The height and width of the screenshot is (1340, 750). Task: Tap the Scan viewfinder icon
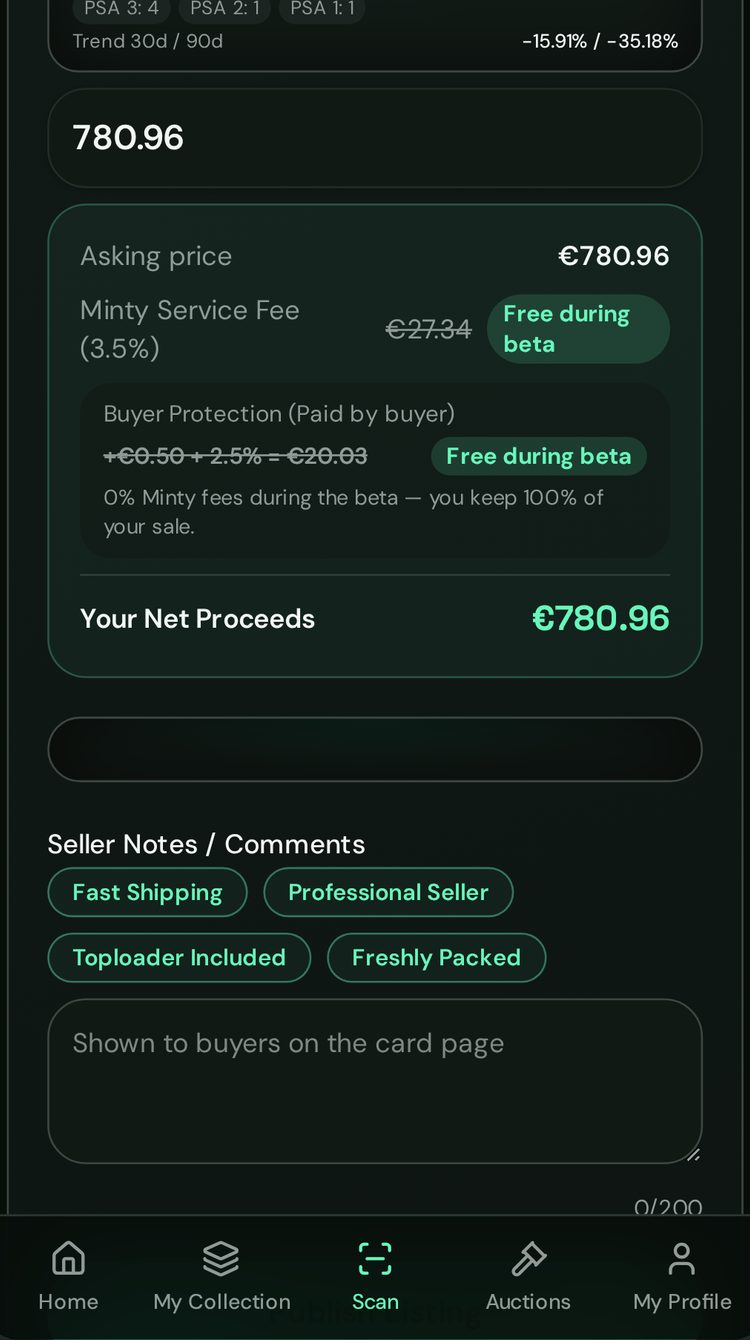(375, 1259)
